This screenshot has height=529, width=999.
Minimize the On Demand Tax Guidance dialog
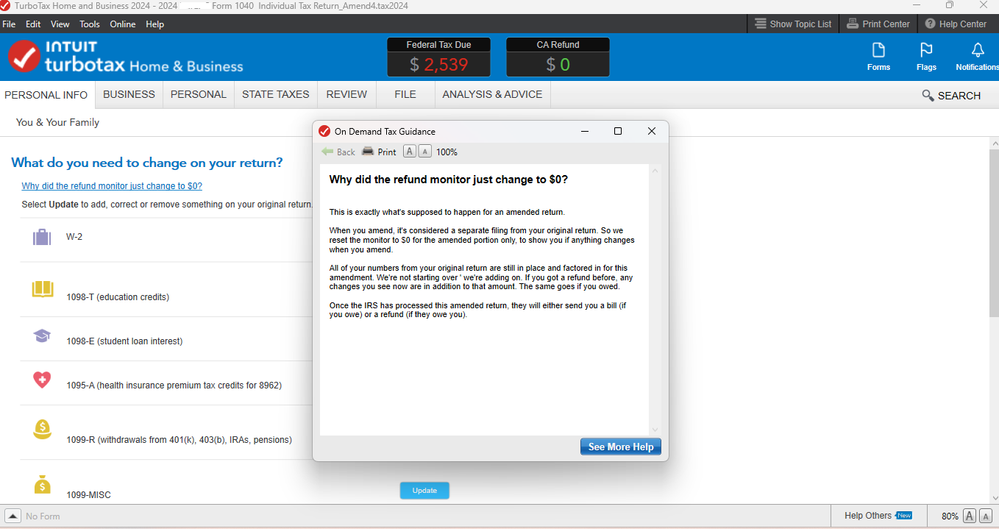[x=584, y=131]
